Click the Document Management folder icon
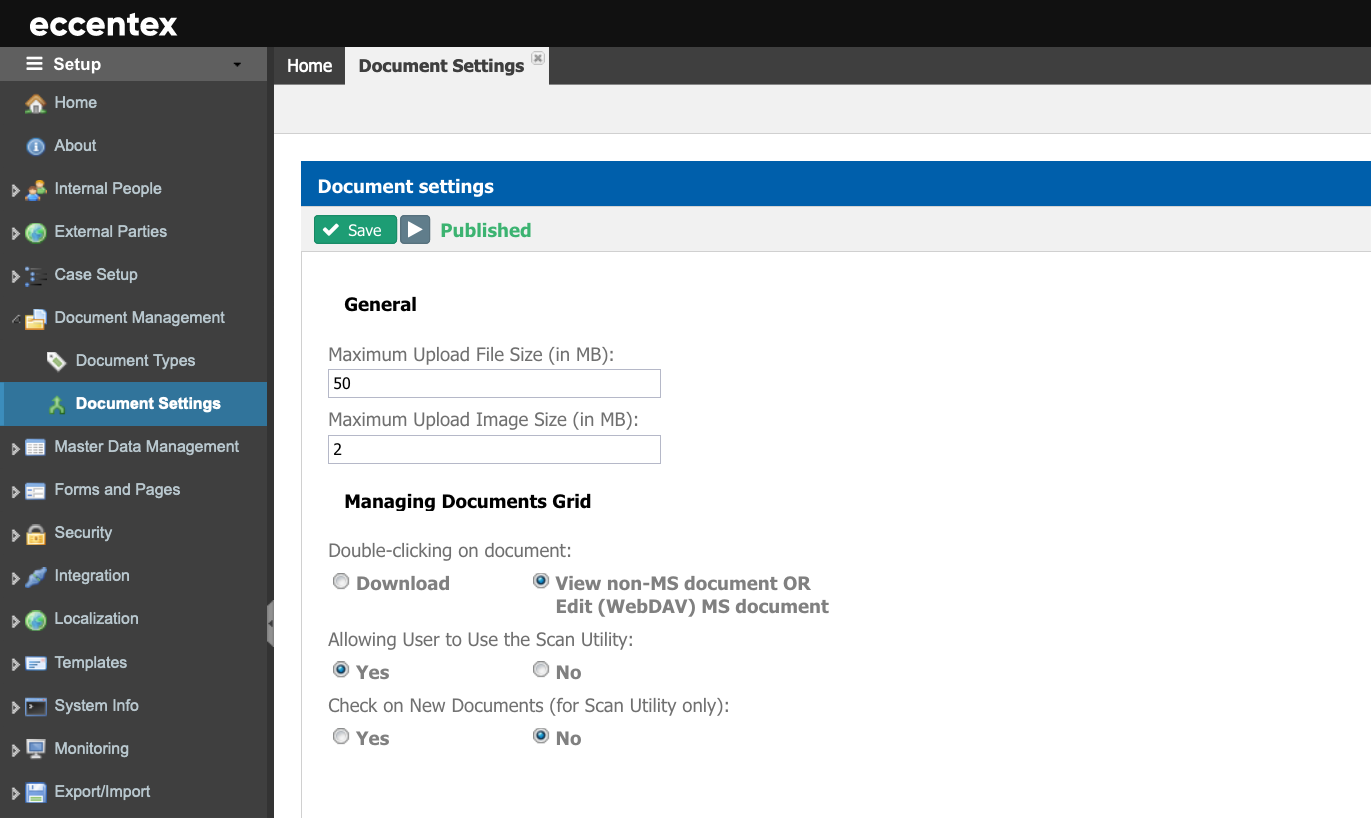This screenshot has height=818, width=1371. click(x=36, y=318)
